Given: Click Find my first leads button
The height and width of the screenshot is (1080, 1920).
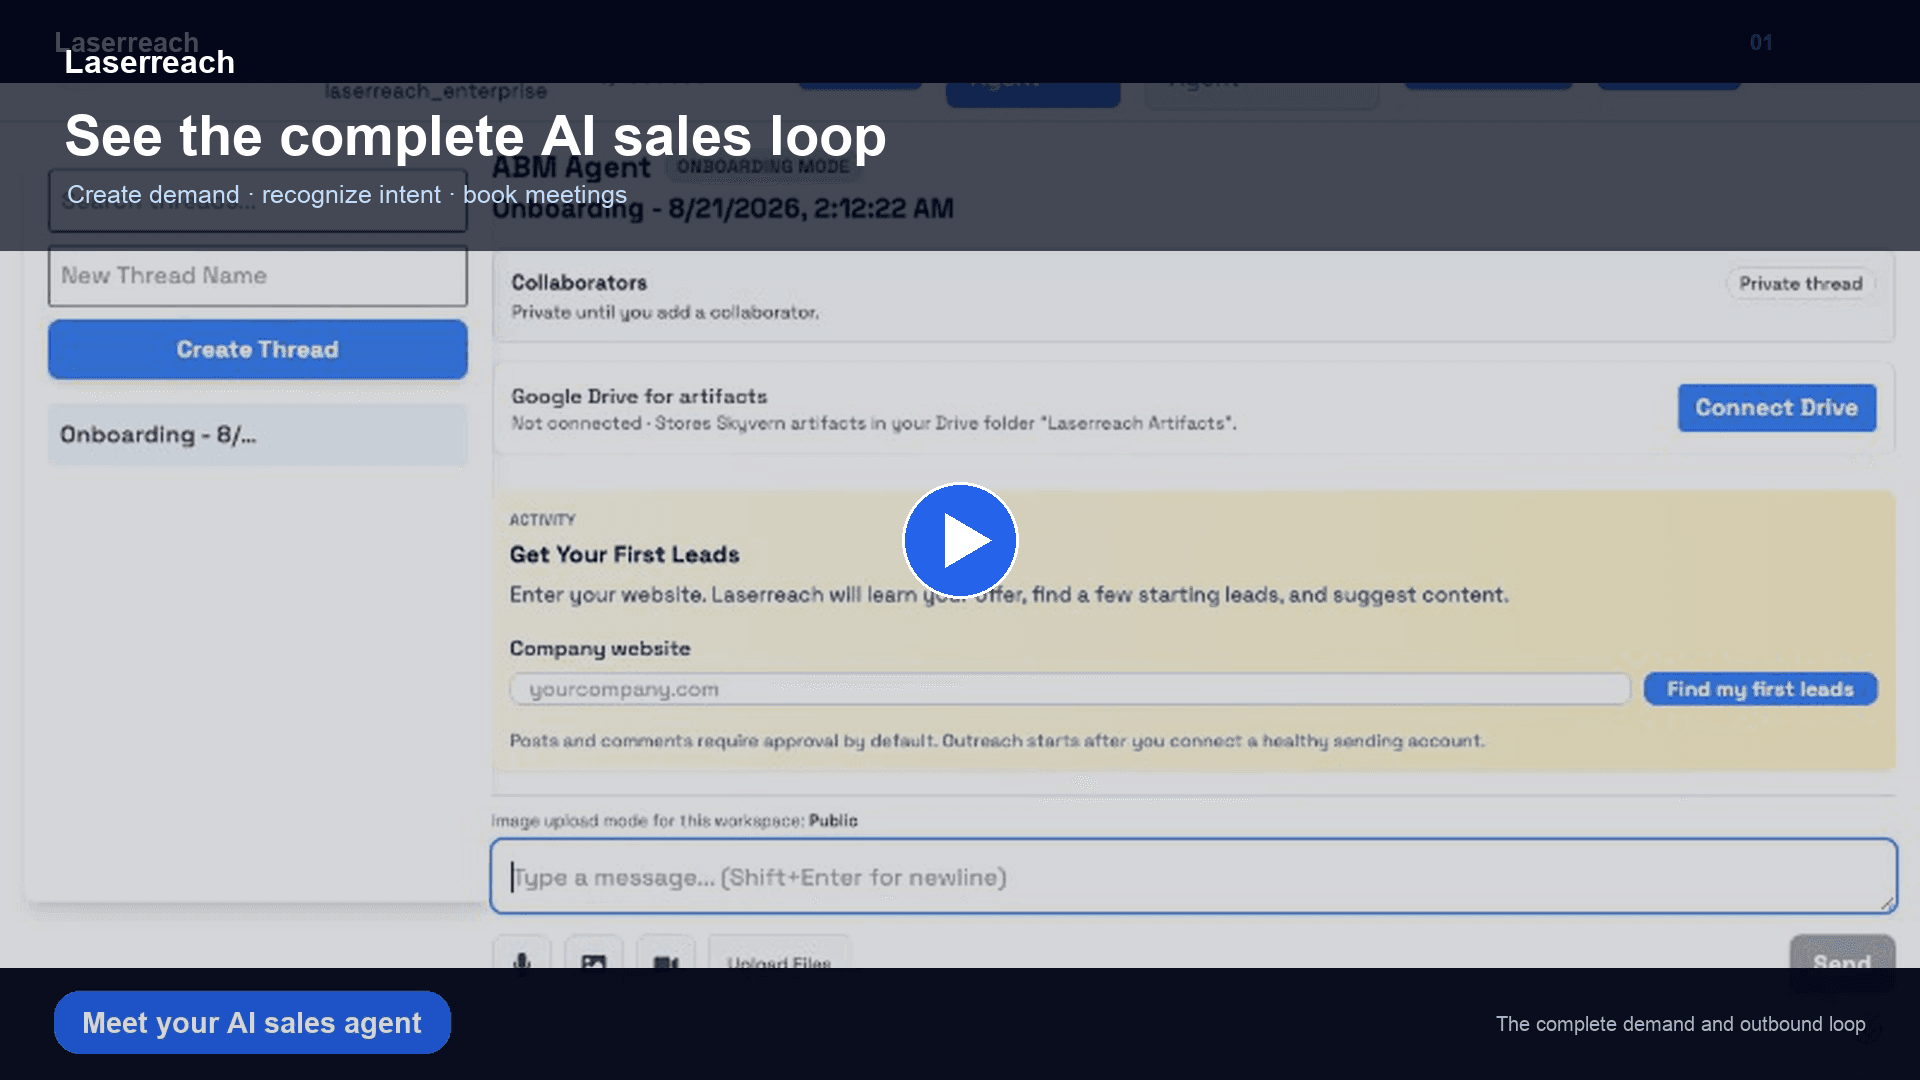Looking at the screenshot, I should [x=1760, y=689].
